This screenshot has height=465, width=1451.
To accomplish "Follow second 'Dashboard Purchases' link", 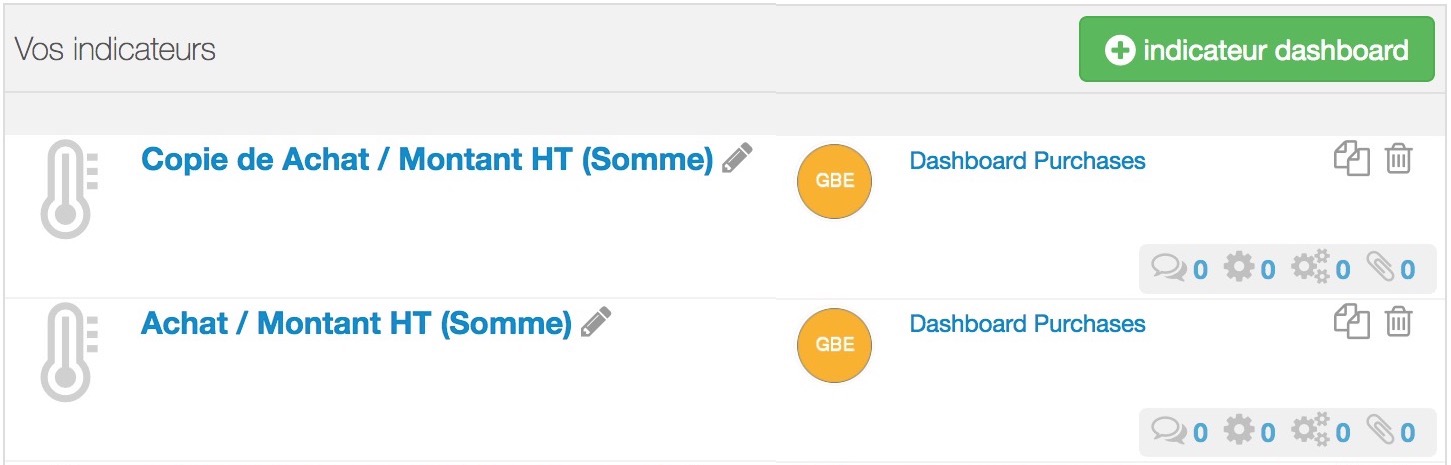I will (x=1027, y=324).
